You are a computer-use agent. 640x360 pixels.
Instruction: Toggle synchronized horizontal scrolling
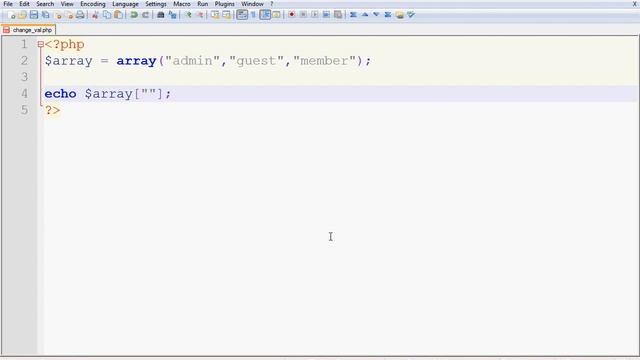226,15
